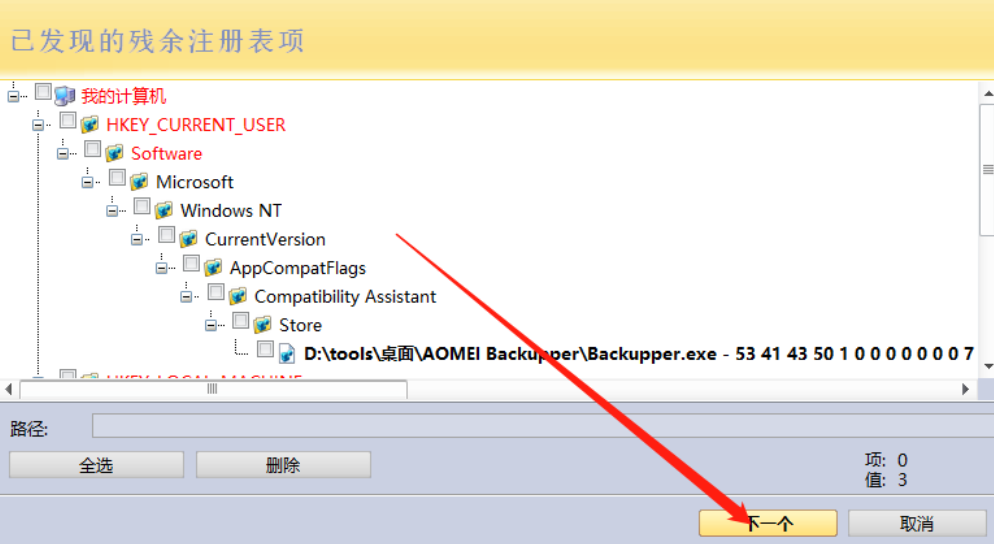
Task: Click the Microsoft registry folder icon
Action: click(x=139, y=182)
